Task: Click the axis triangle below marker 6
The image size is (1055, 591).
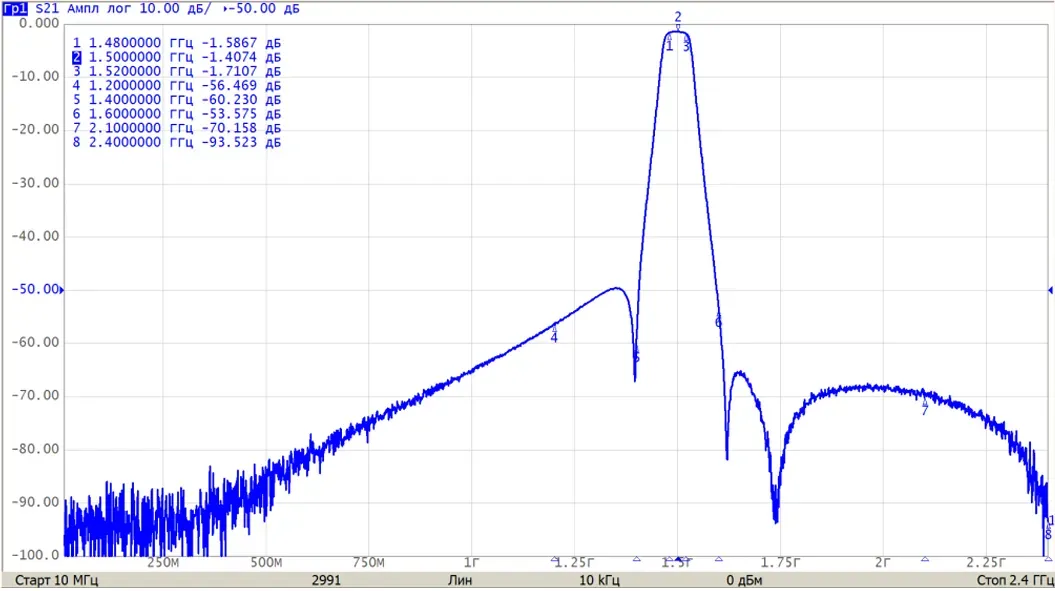Action: [x=719, y=559]
